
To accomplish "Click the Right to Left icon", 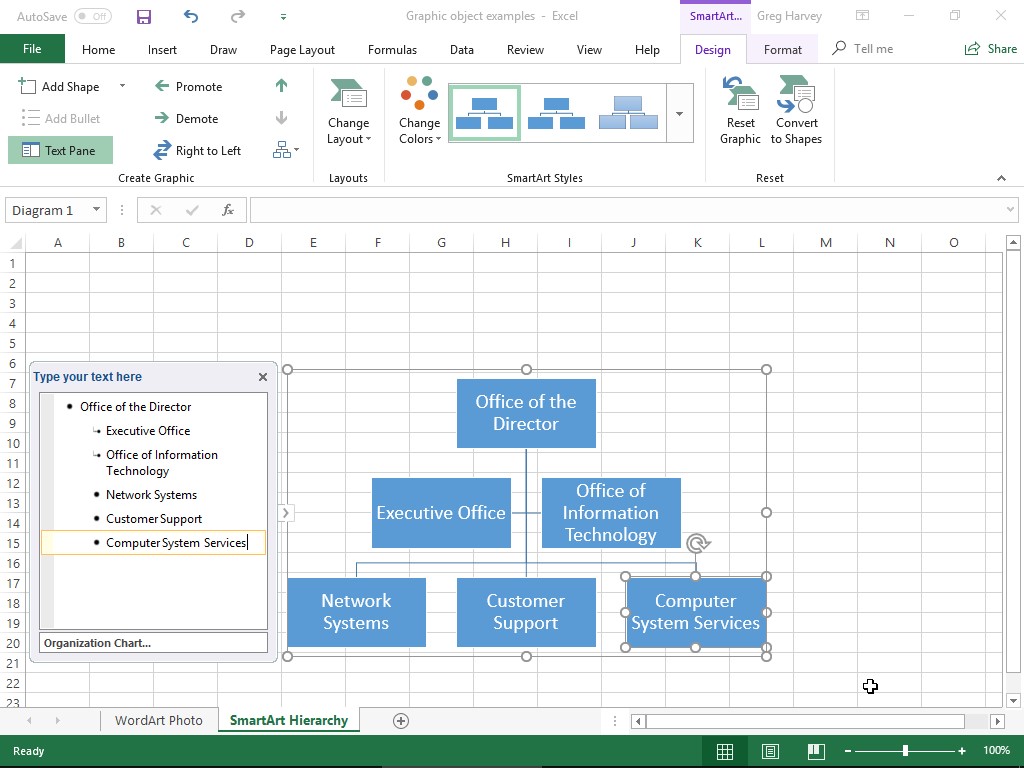I will click(162, 151).
